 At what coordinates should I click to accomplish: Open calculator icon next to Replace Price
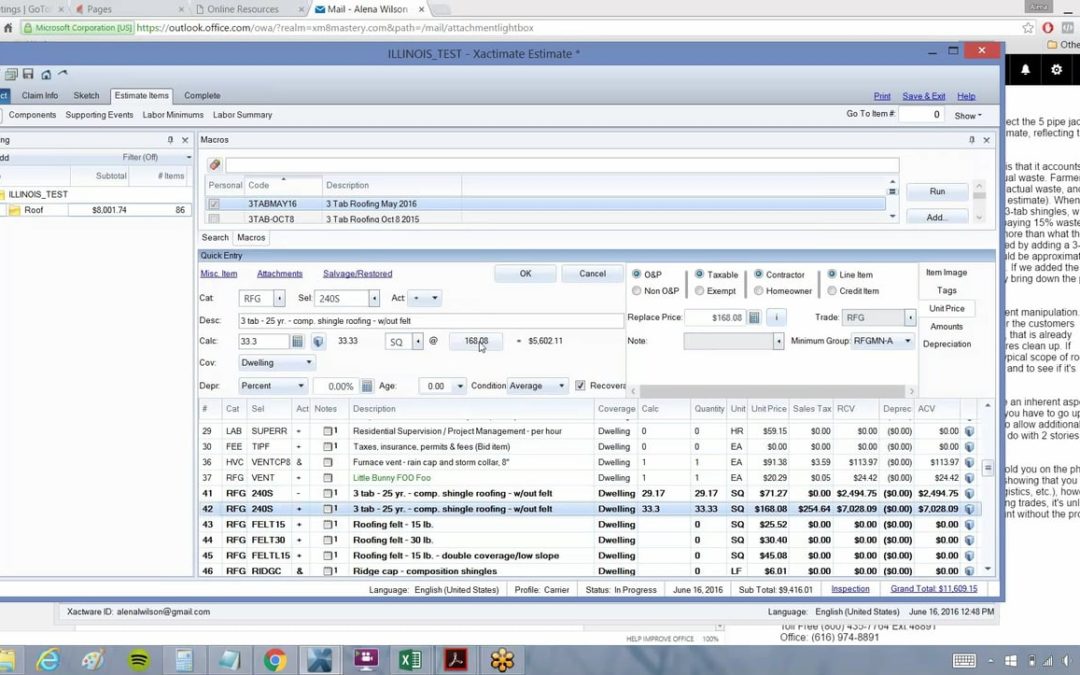(x=754, y=318)
